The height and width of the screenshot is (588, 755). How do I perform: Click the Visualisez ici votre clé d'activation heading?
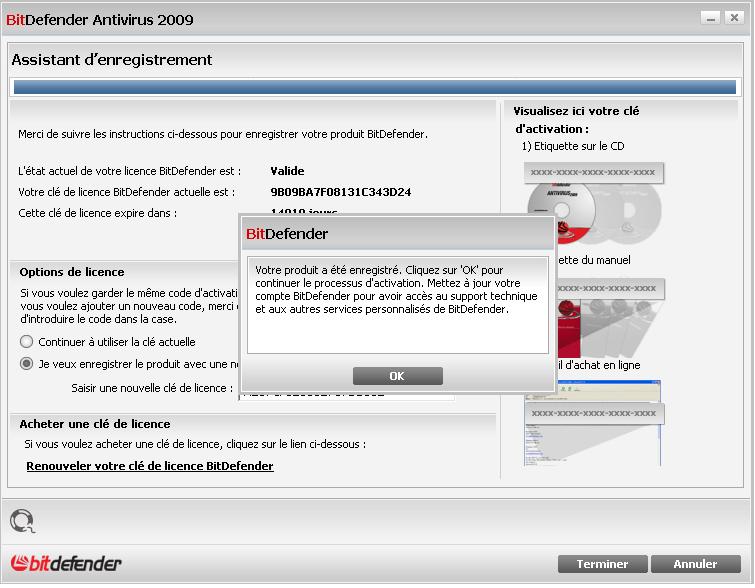576,120
